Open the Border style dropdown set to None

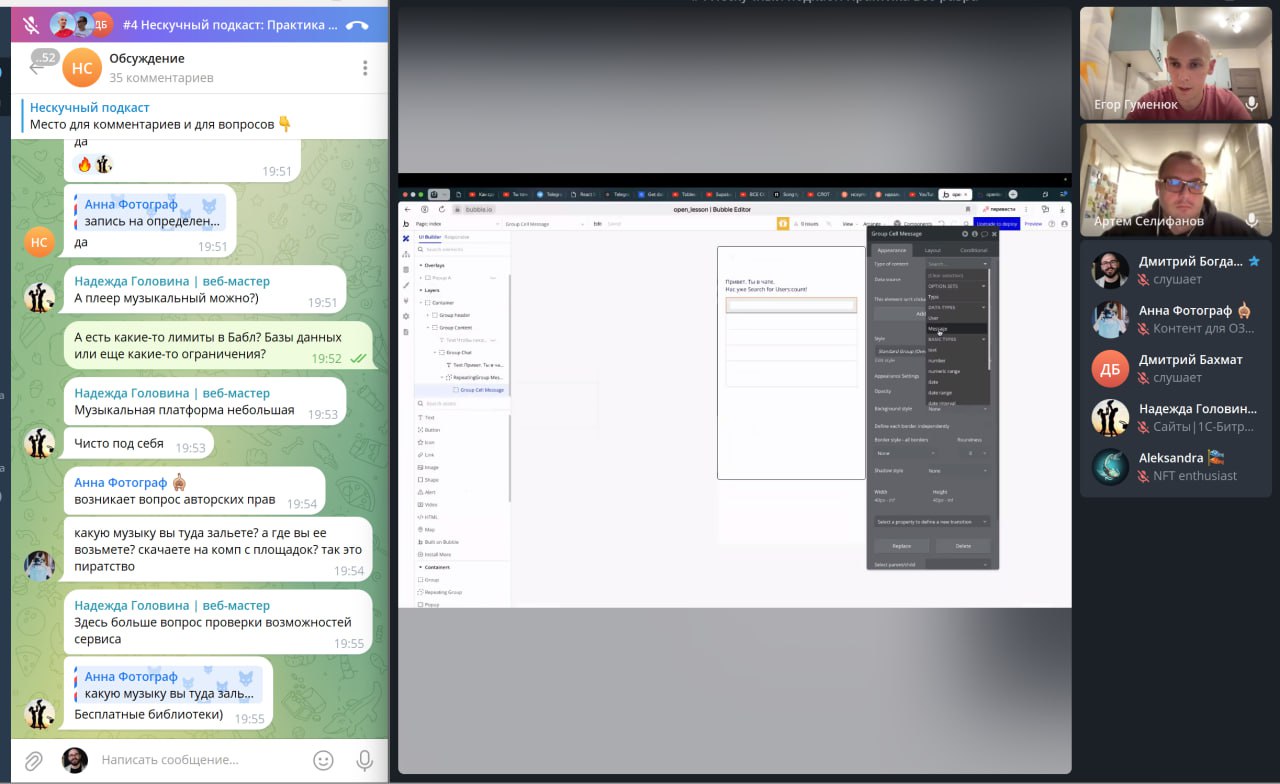(x=904, y=453)
